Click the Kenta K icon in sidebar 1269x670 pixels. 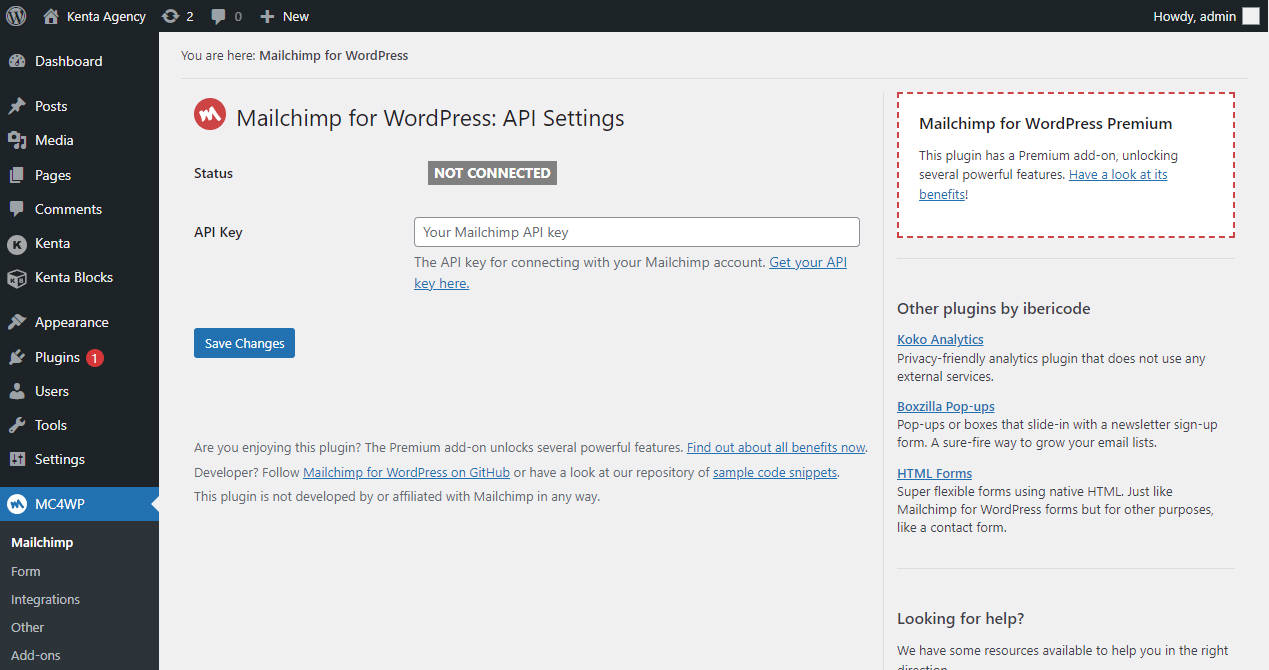[x=17, y=243]
